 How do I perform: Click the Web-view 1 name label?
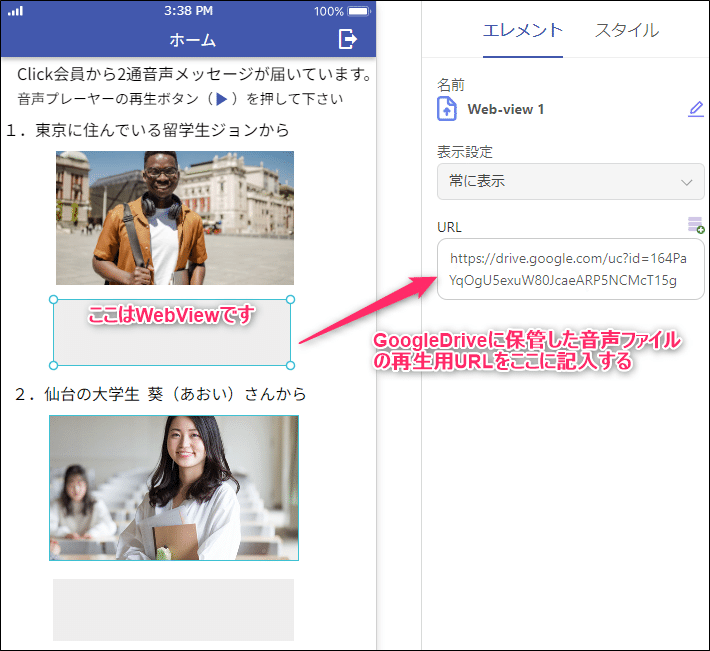point(506,109)
